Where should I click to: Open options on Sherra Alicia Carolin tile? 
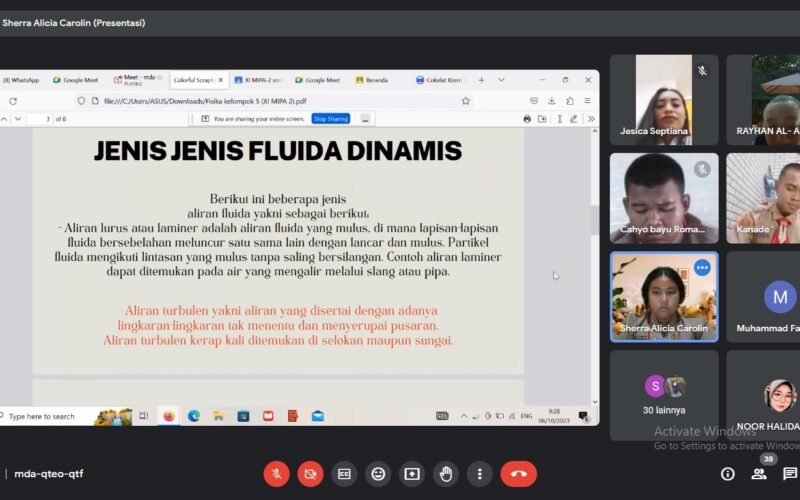[702, 268]
